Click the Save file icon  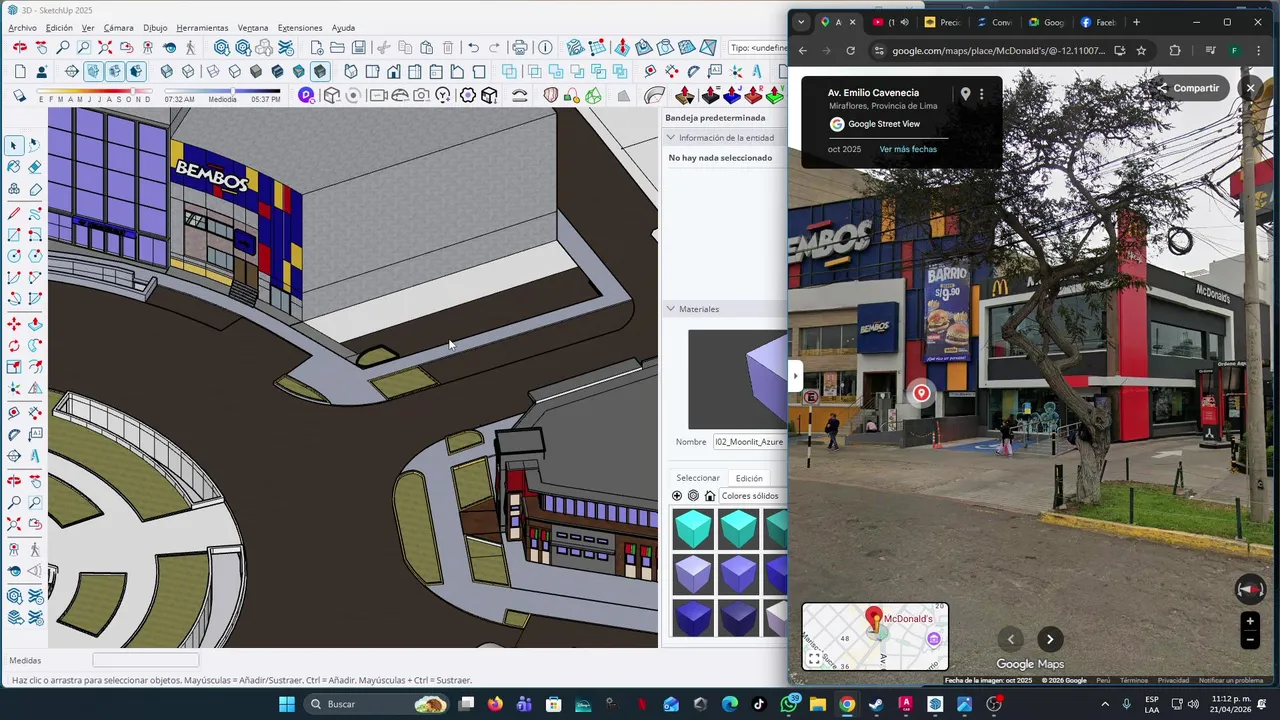(x=358, y=47)
